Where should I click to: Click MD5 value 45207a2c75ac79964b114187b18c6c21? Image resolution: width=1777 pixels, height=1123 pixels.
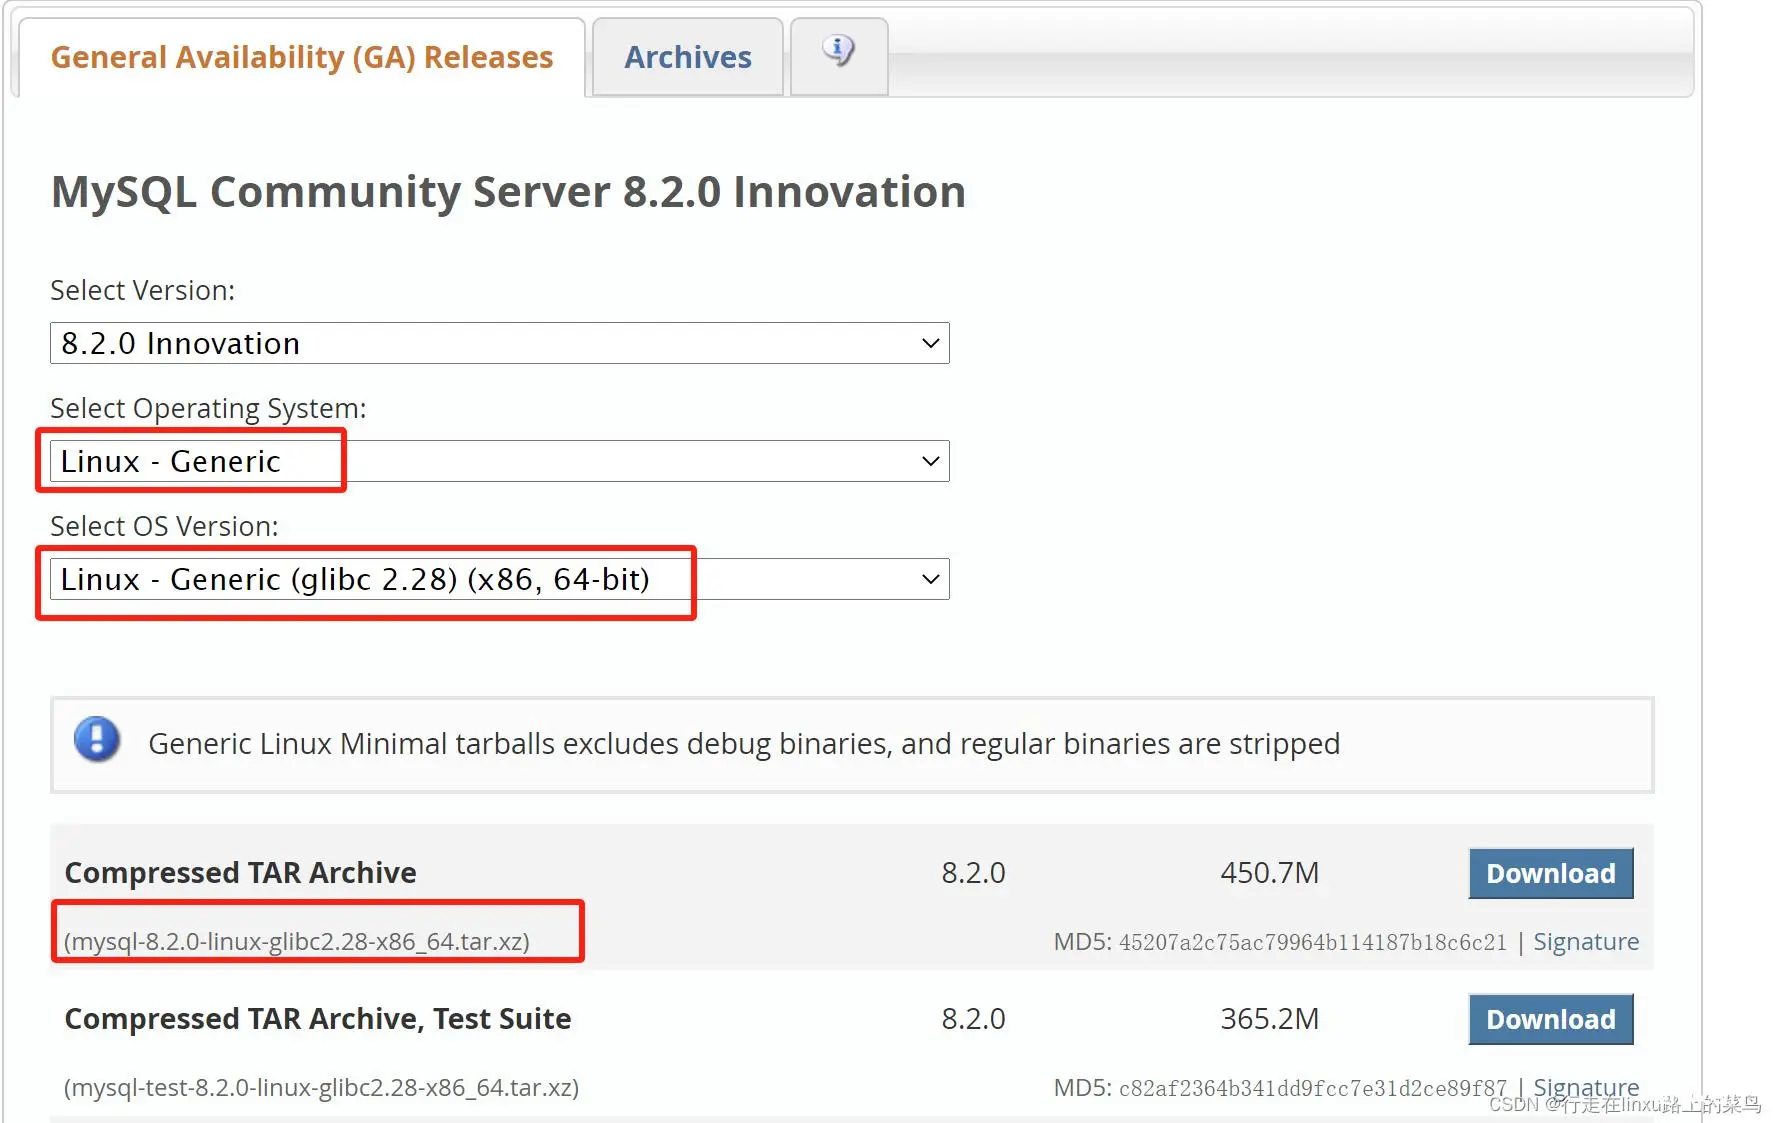[1312, 942]
